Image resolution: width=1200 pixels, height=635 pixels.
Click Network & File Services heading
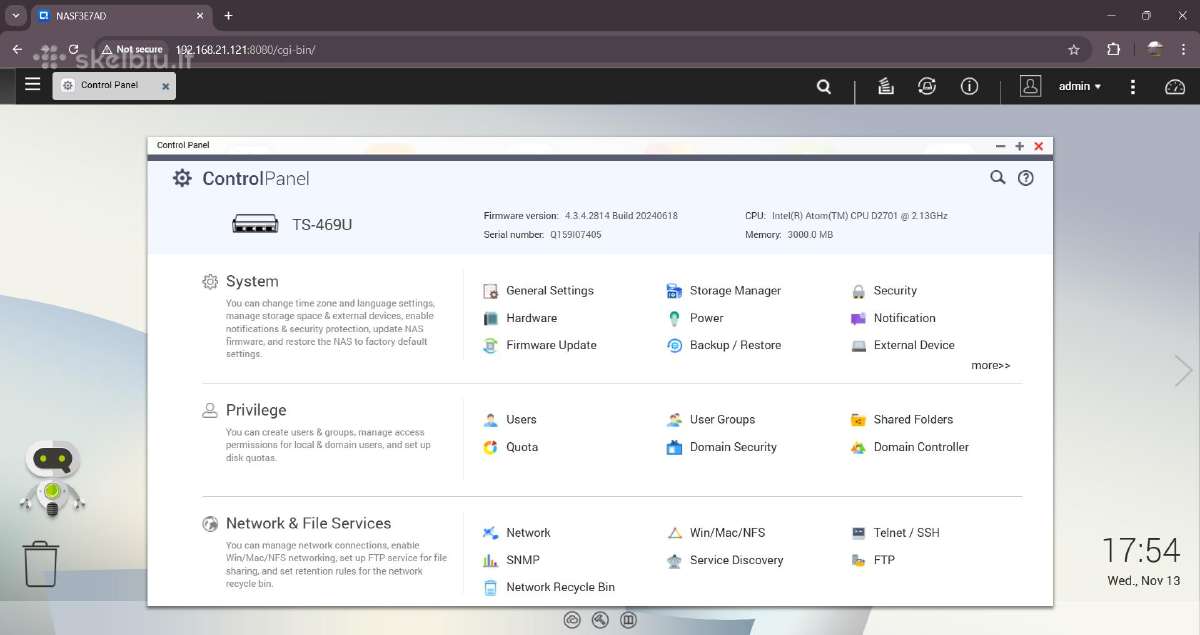pos(308,523)
